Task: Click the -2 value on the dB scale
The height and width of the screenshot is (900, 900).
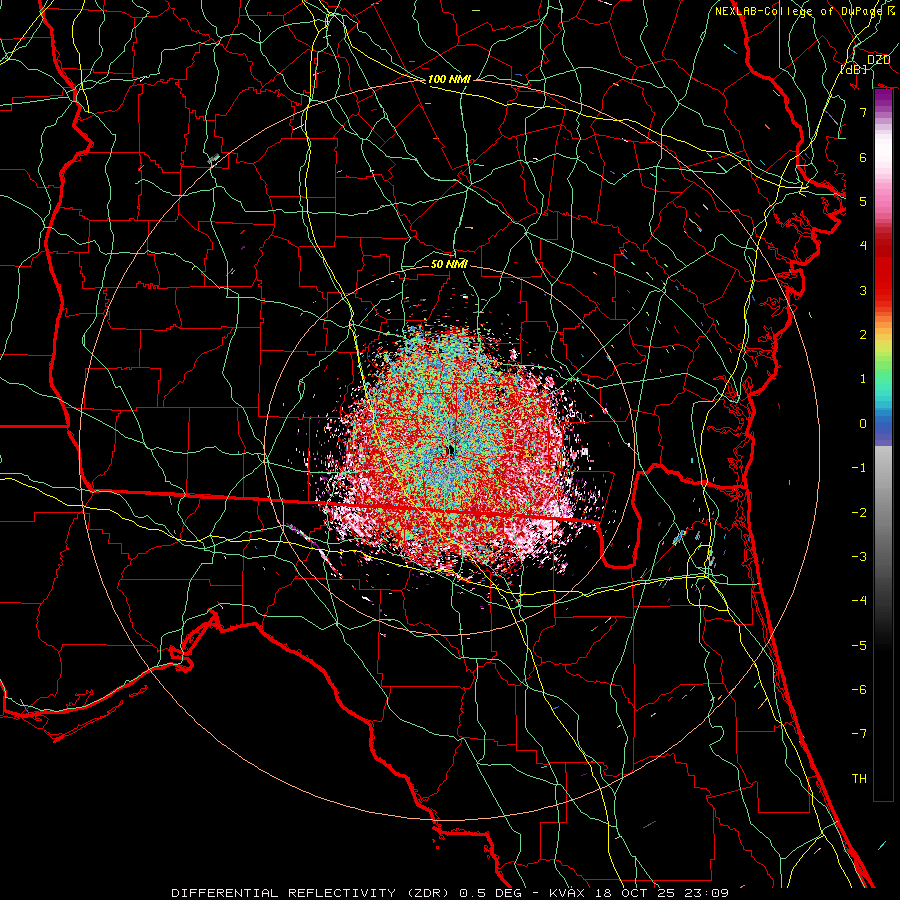Action: click(x=859, y=513)
